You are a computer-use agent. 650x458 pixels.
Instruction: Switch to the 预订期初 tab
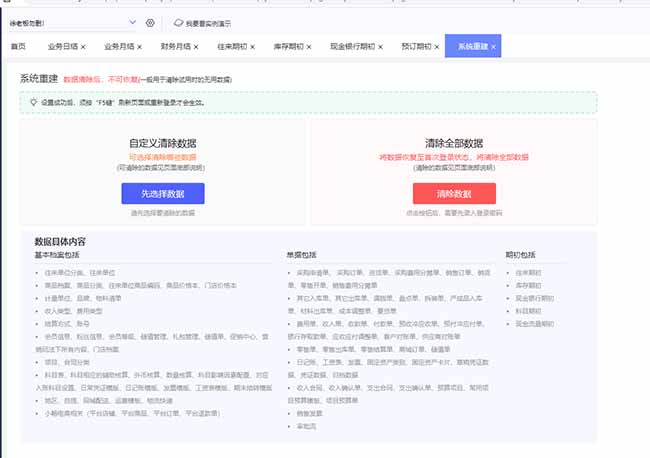[x=416, y=46]
